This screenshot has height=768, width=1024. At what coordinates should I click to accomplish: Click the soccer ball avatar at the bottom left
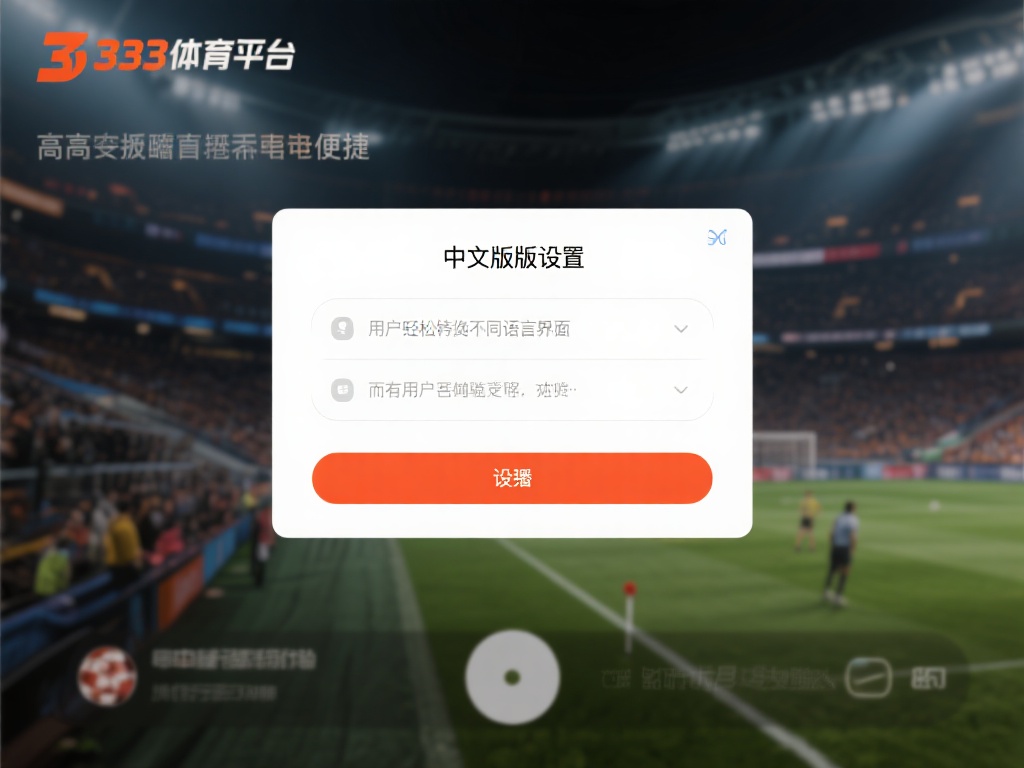[107, 677]
